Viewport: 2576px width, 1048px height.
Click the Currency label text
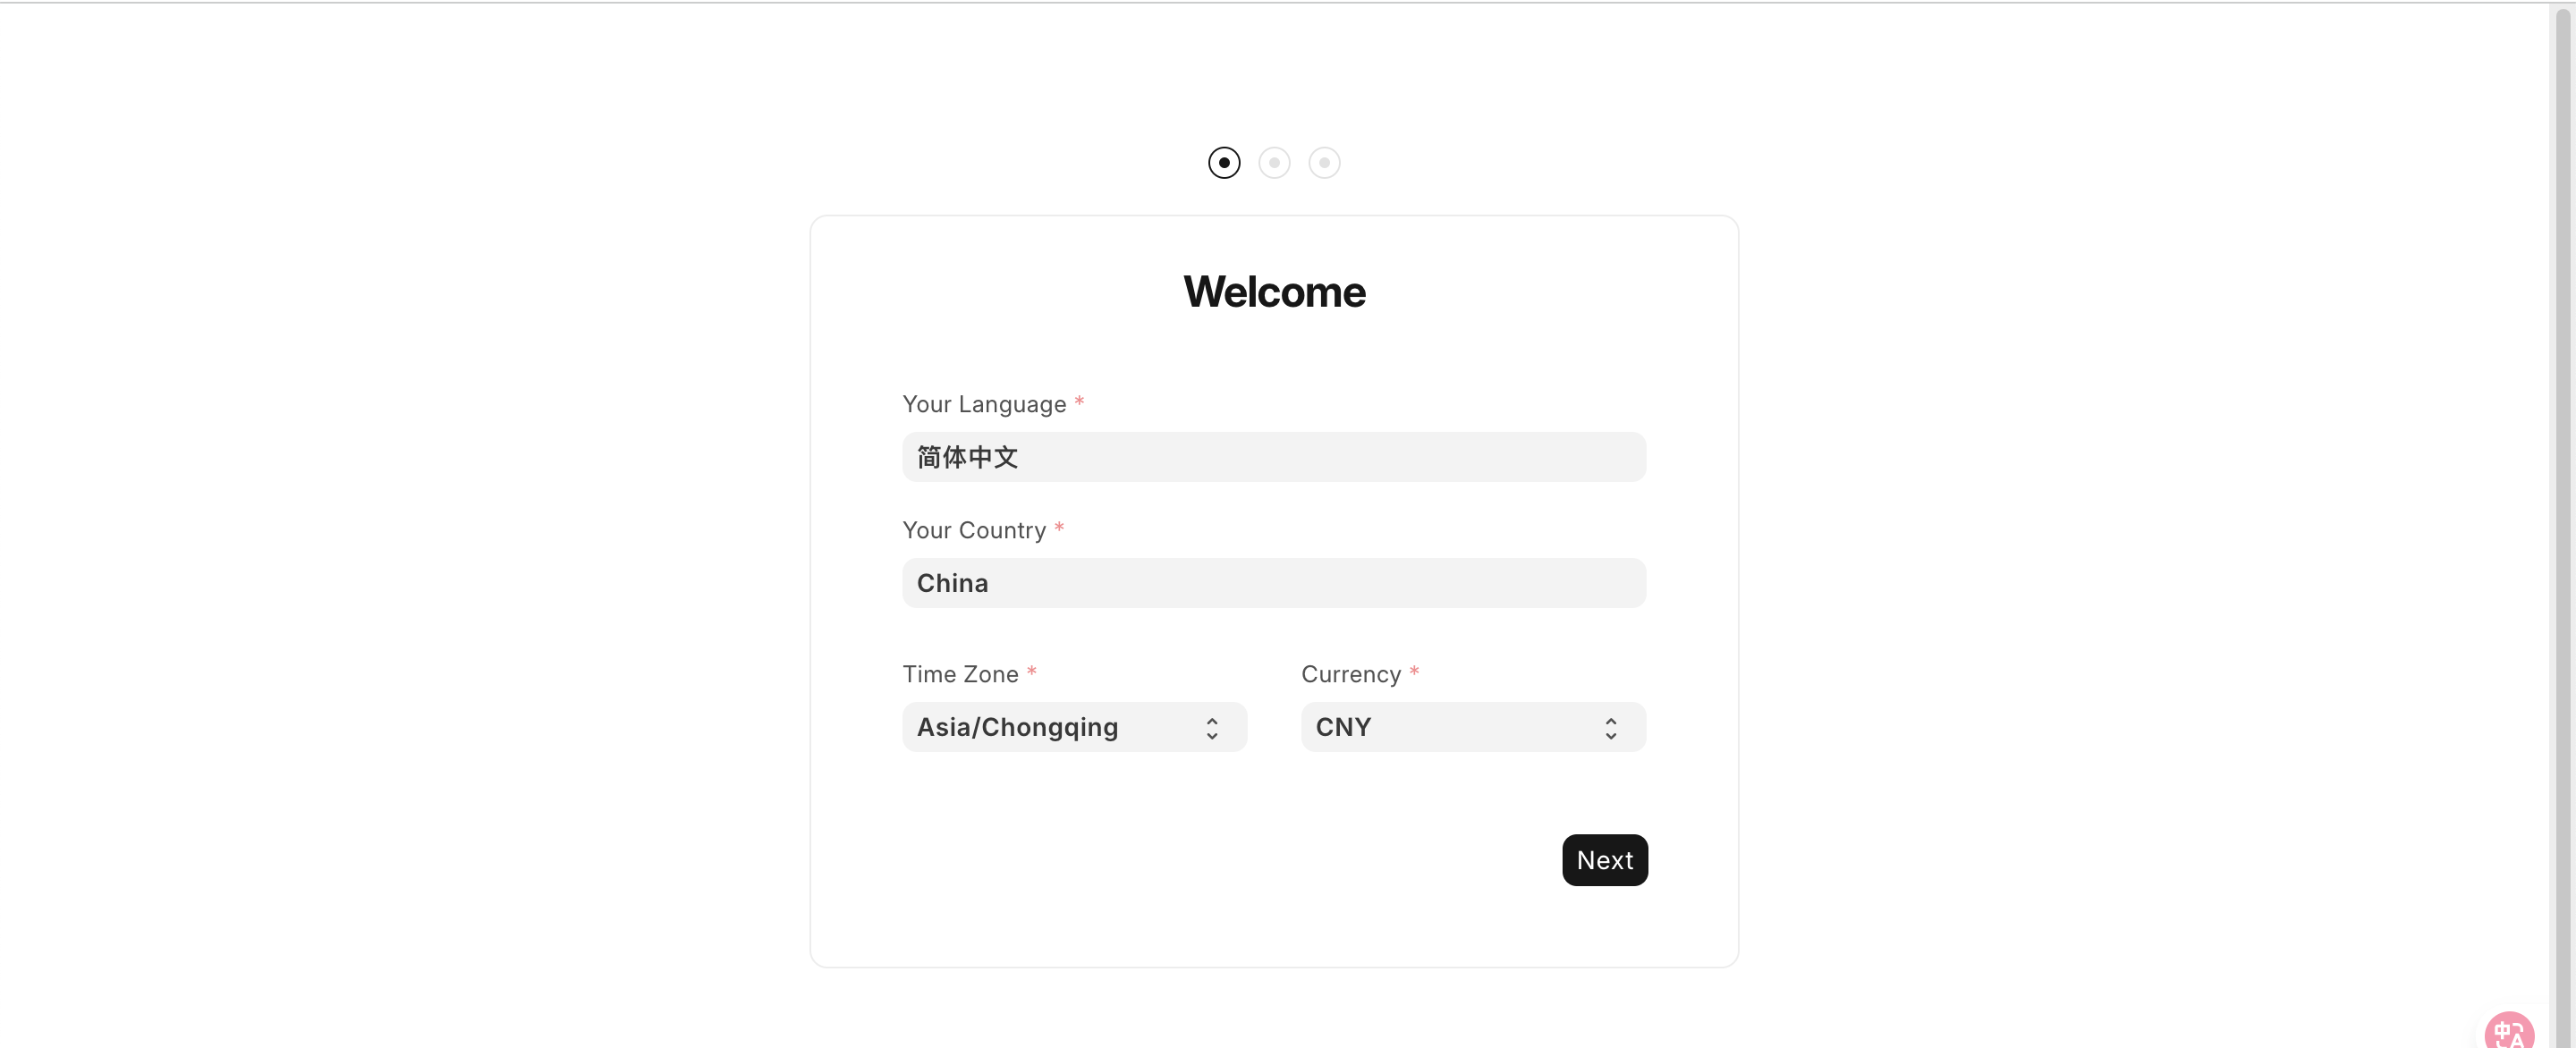click(x=1350, y=674)
